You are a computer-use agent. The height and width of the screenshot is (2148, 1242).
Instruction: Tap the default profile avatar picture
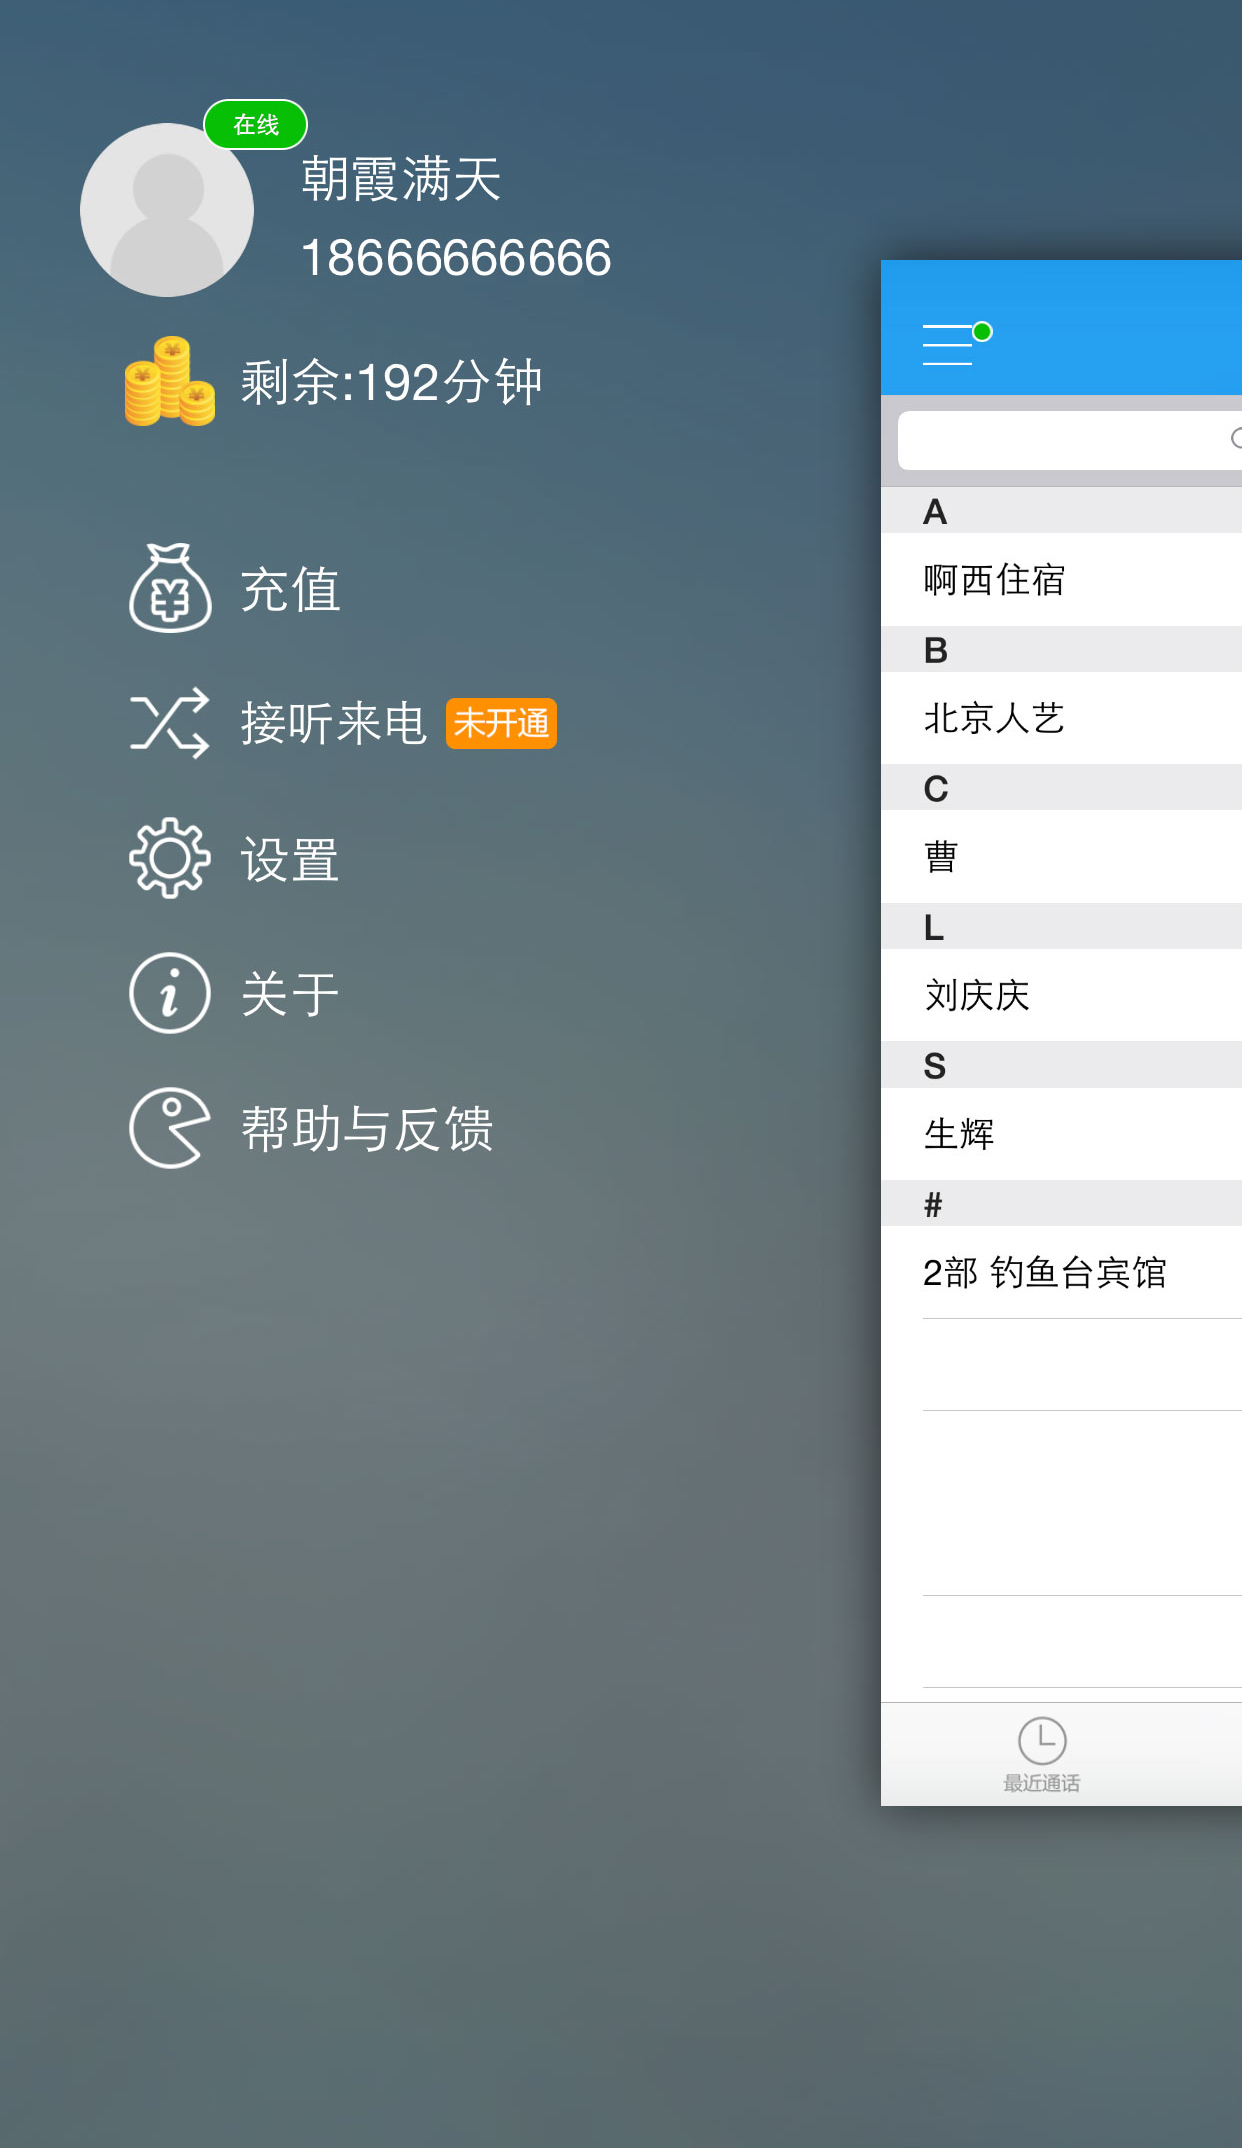click(167, 210)
